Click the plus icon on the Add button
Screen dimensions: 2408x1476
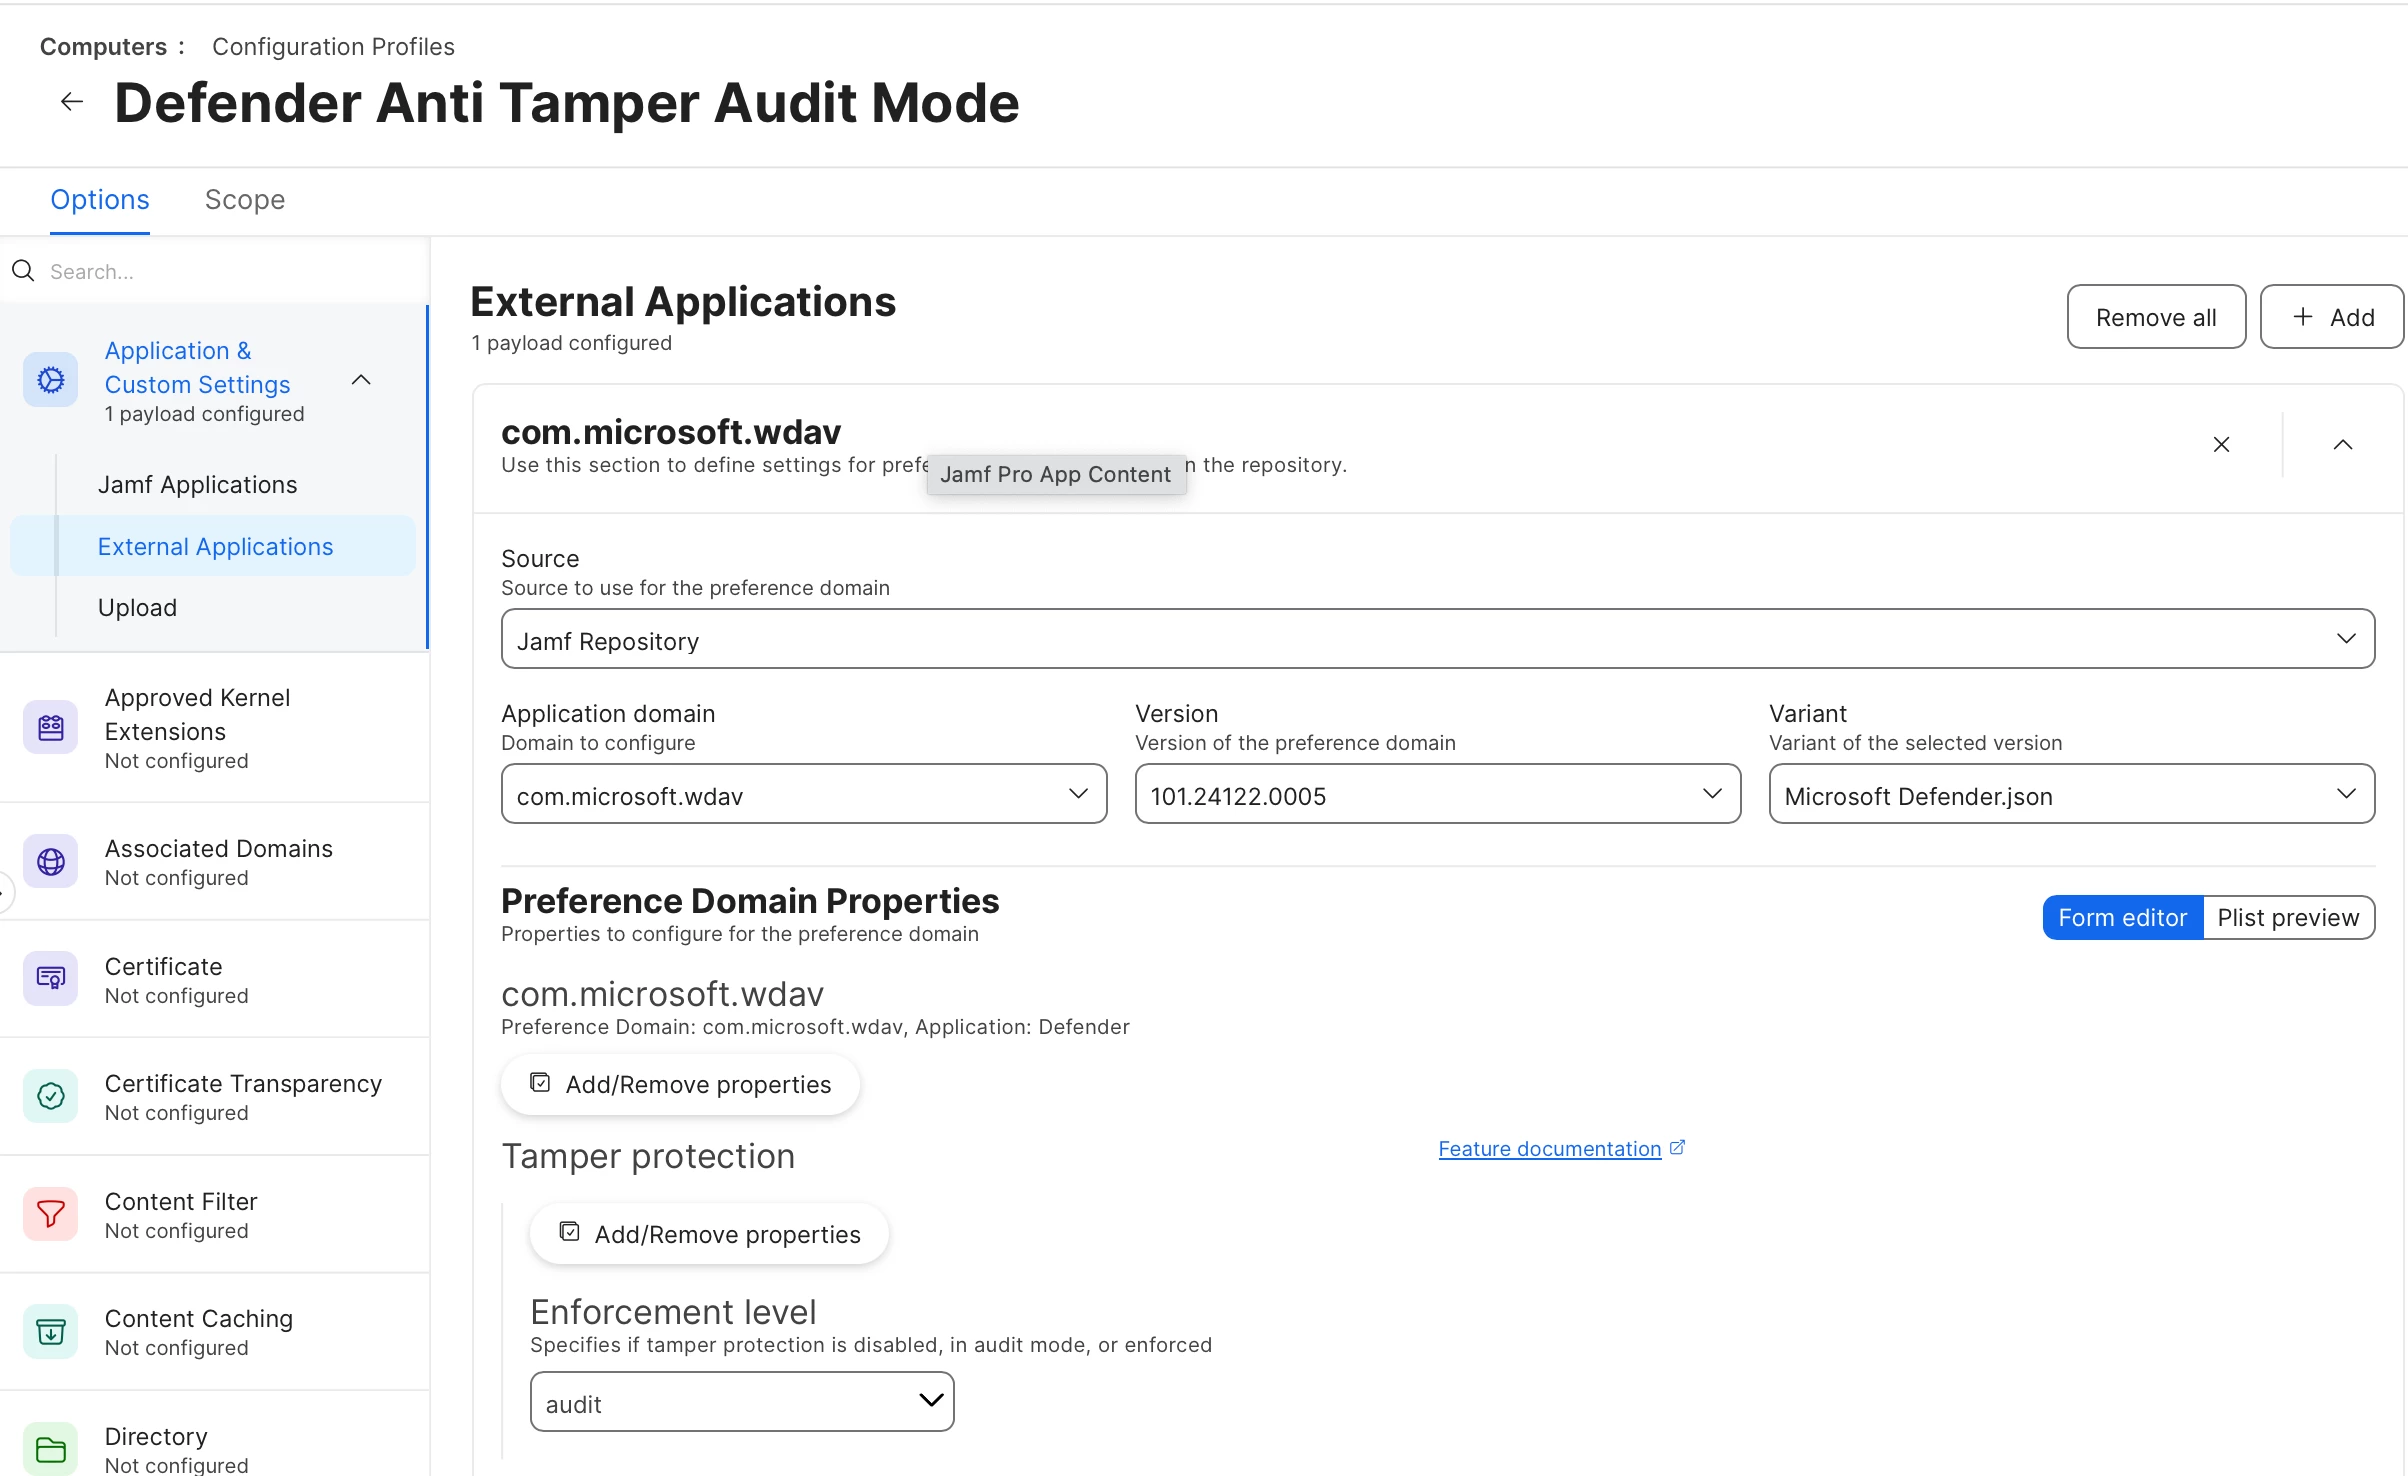(2303, 316)
